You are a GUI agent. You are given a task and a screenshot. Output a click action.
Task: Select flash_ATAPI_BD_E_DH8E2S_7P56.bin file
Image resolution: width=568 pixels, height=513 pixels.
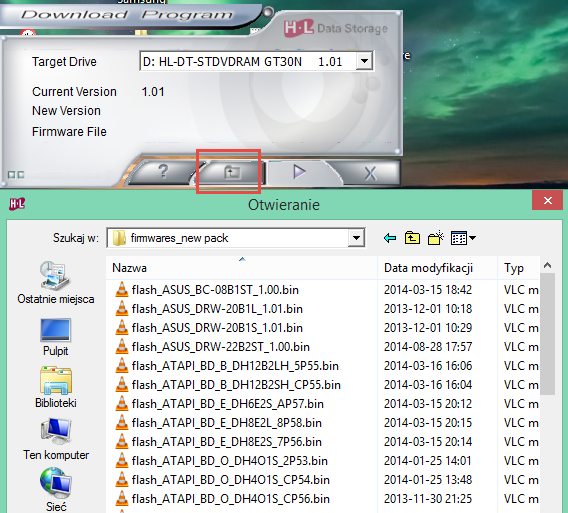pyautogui.click(x=227, y=442)
